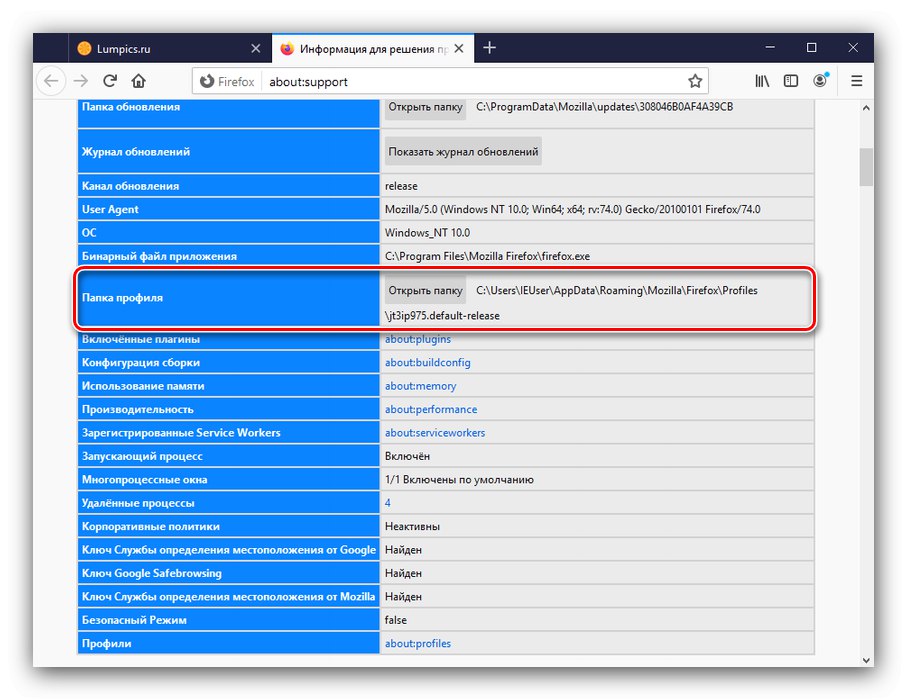Click the Безопасный Режим label

[x=134, y=620]
